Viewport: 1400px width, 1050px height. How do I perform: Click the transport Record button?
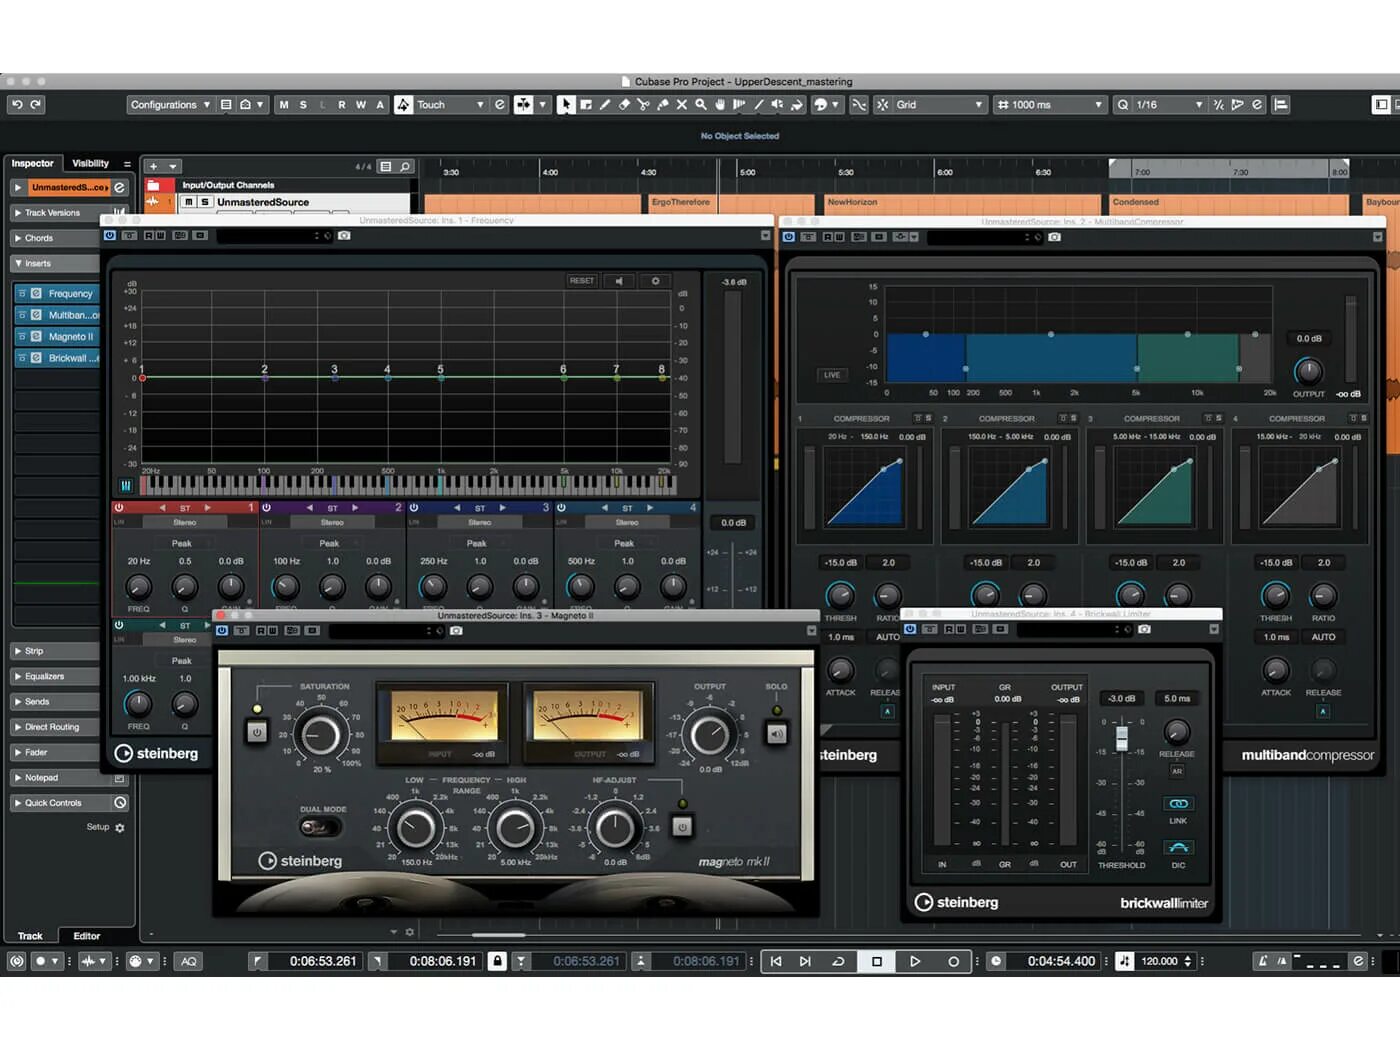coord(953,961)
